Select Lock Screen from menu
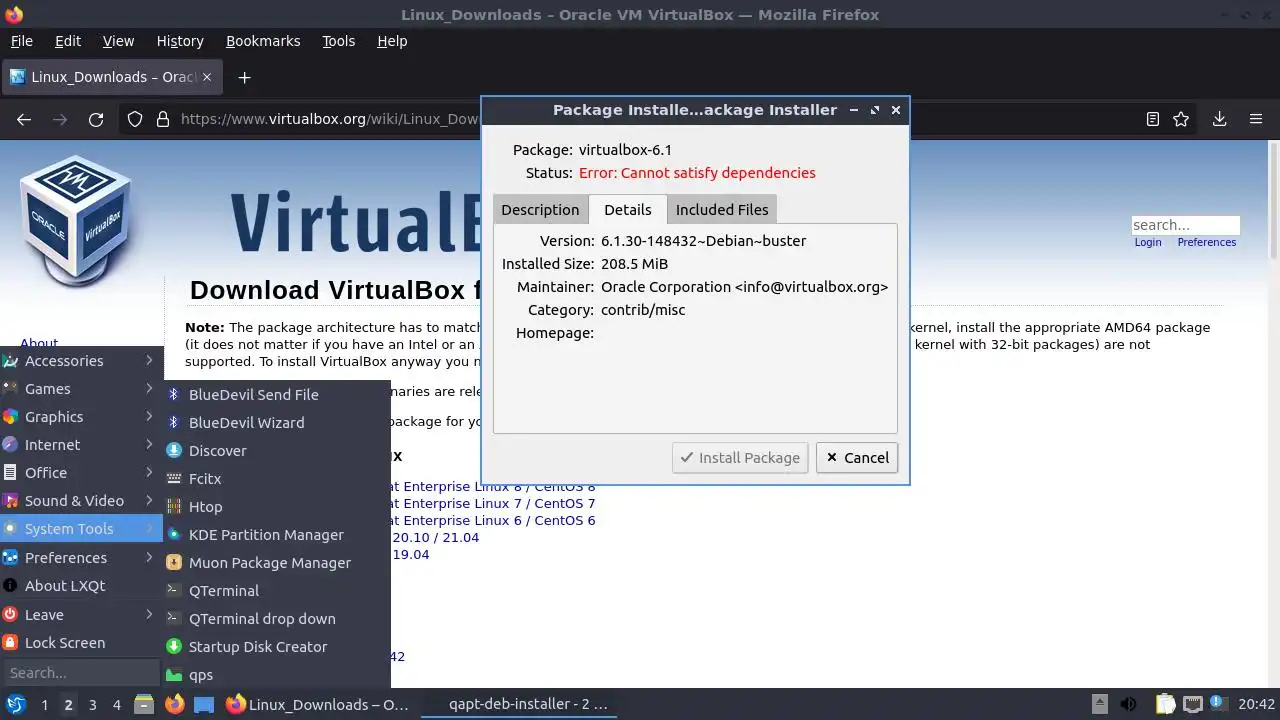This screenshot has width=1280, height=720. pos(81,643)
